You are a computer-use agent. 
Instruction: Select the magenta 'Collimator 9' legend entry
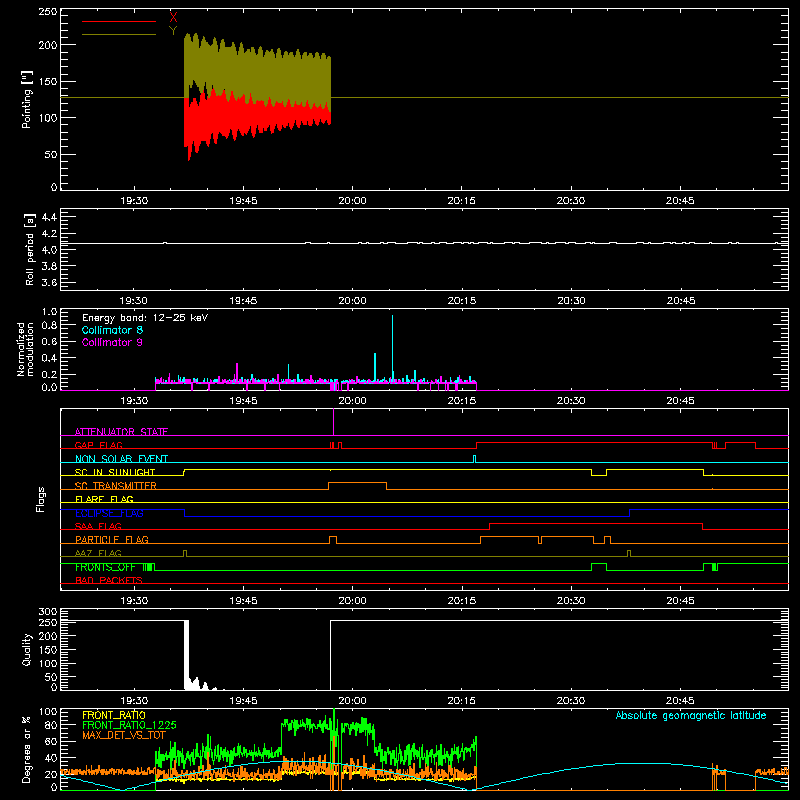(112, 342)
